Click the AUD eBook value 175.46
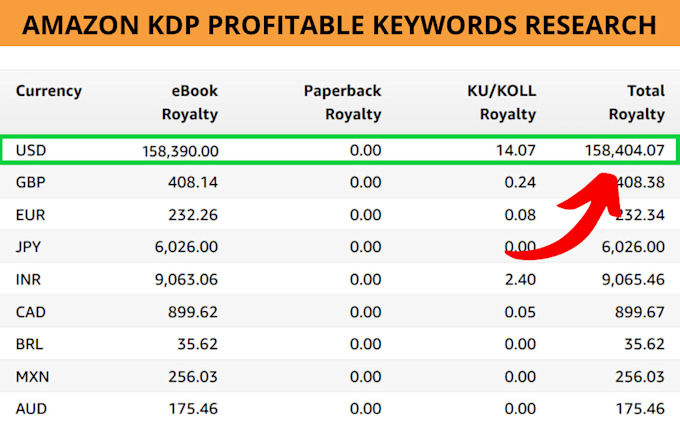 click(x=193, y=409)
